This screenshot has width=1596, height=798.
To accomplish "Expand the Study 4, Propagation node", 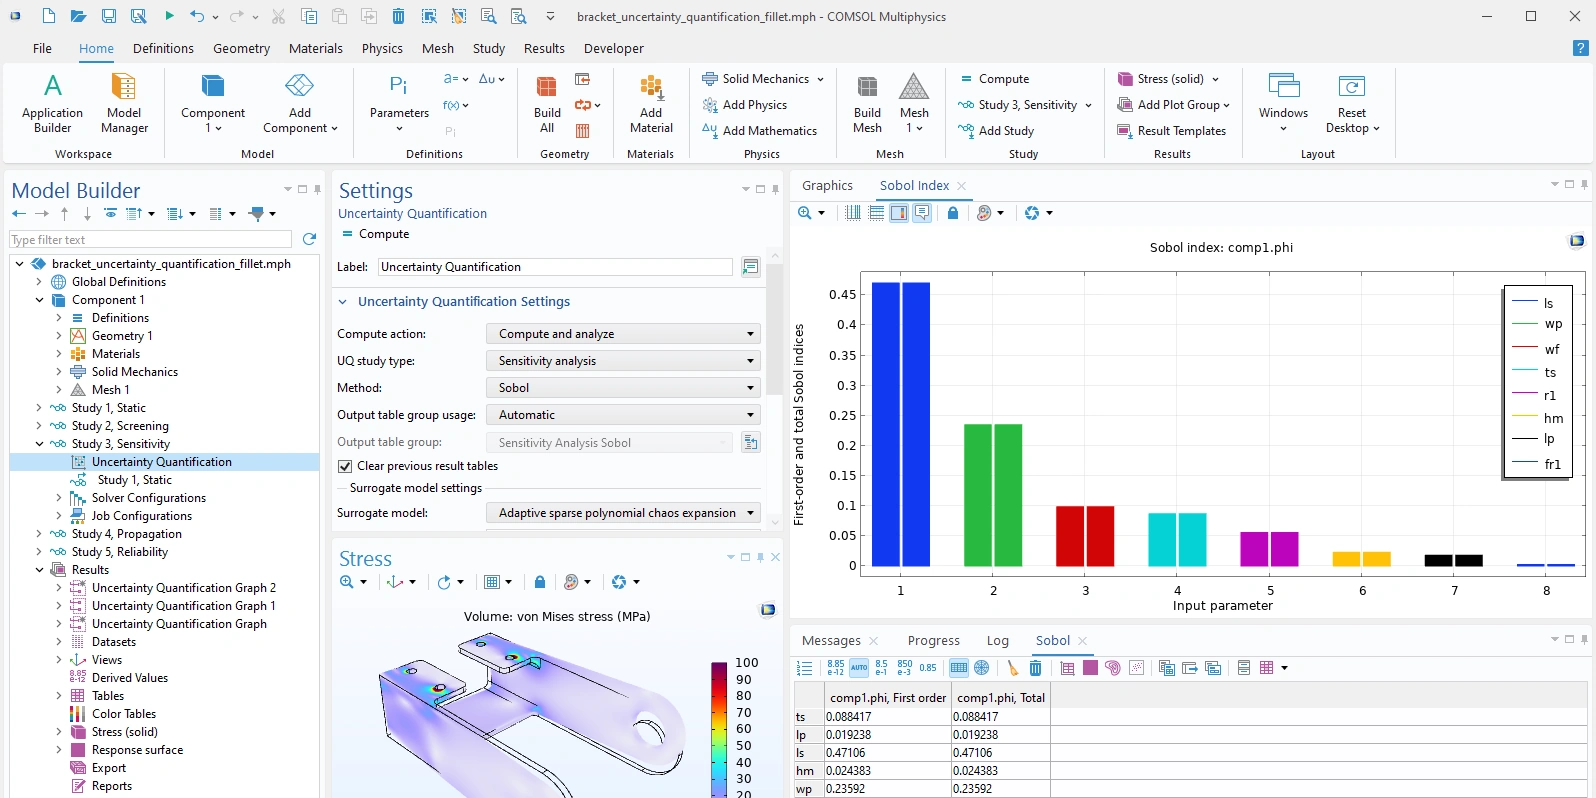I will [x=39, y=534].
